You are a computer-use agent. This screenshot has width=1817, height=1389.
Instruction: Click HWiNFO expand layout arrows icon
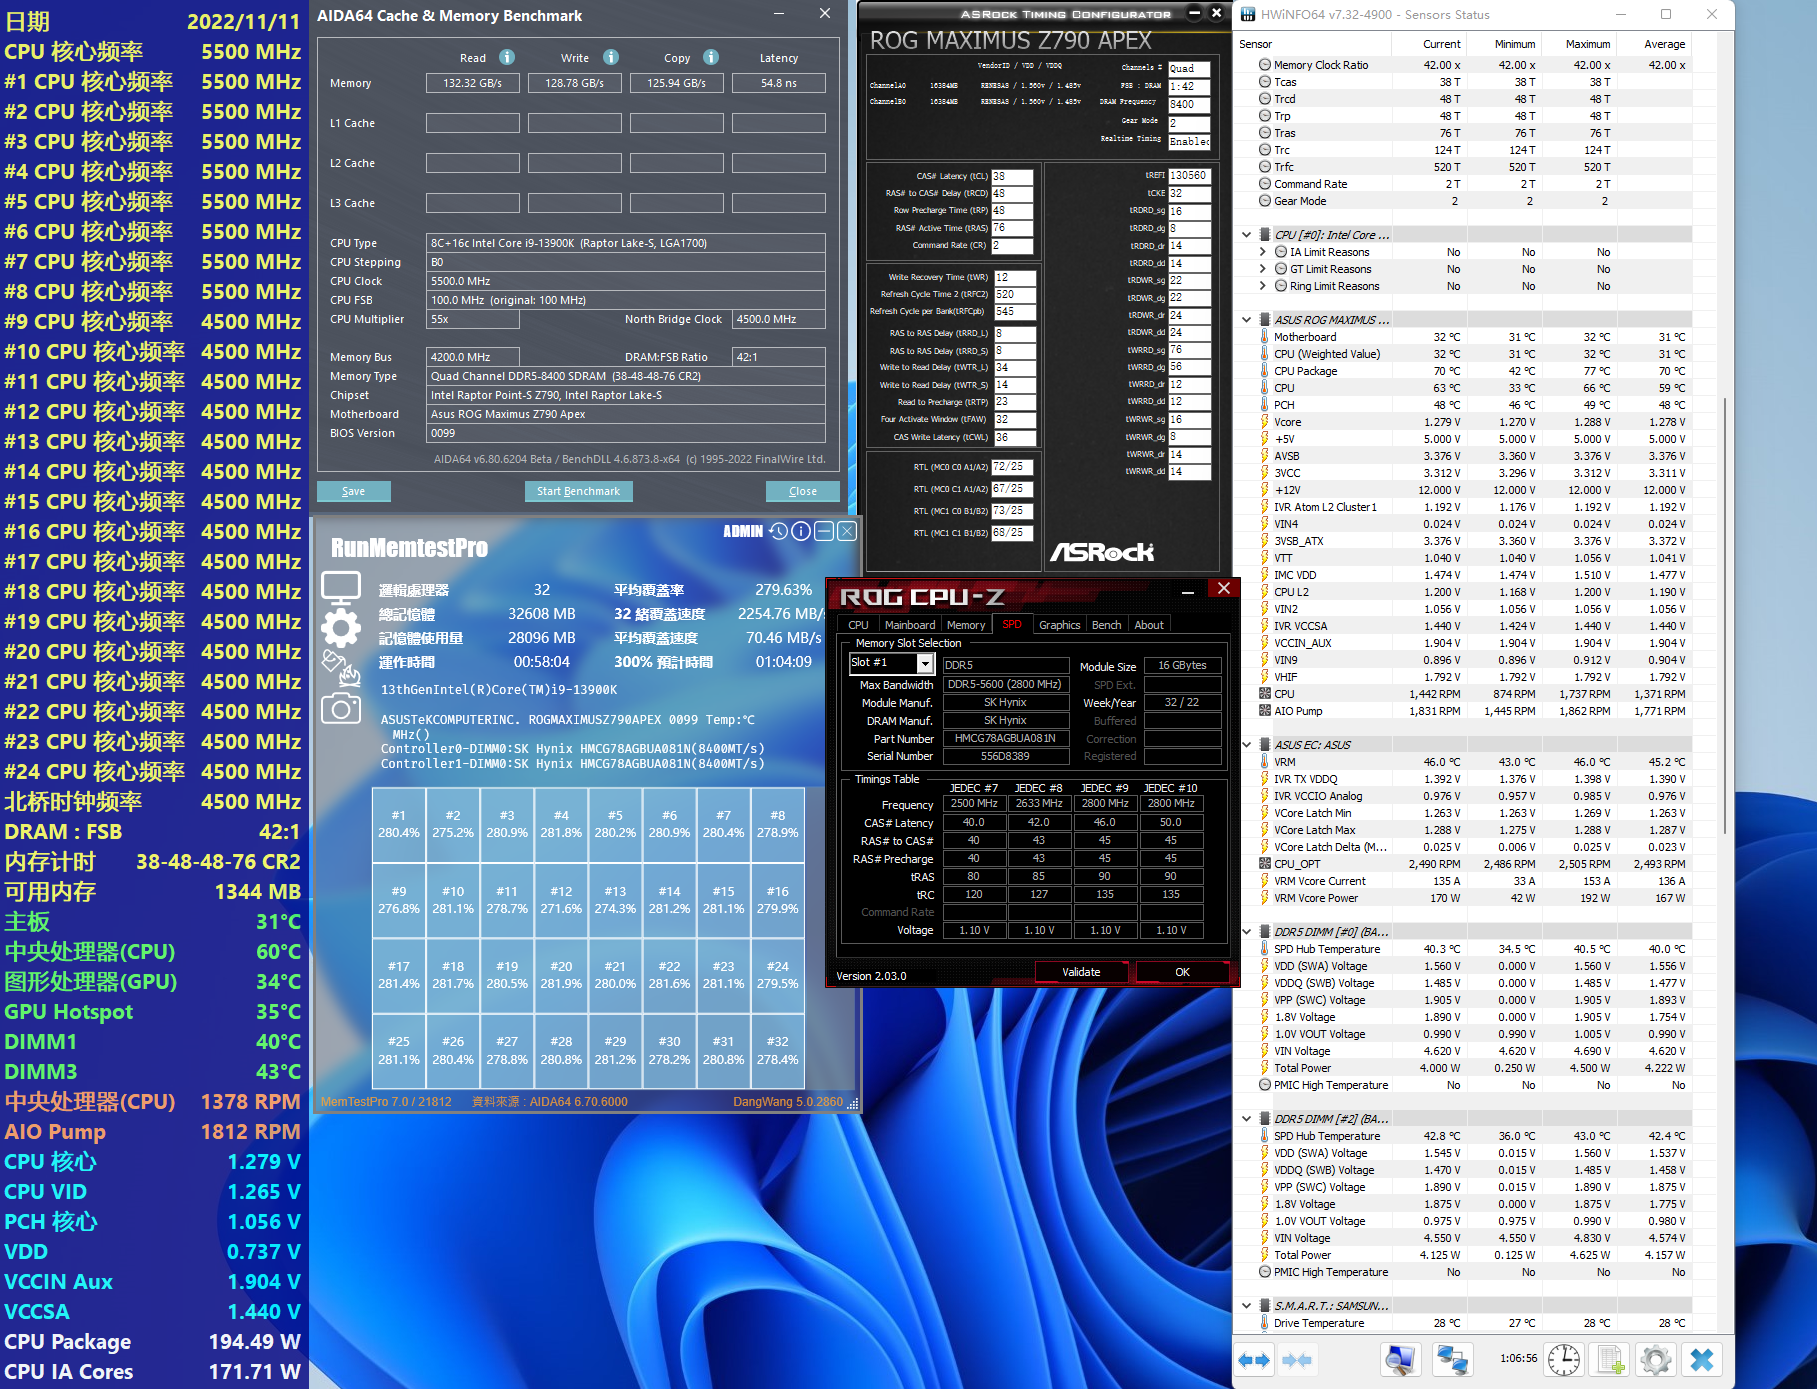pos(1254,1360)
